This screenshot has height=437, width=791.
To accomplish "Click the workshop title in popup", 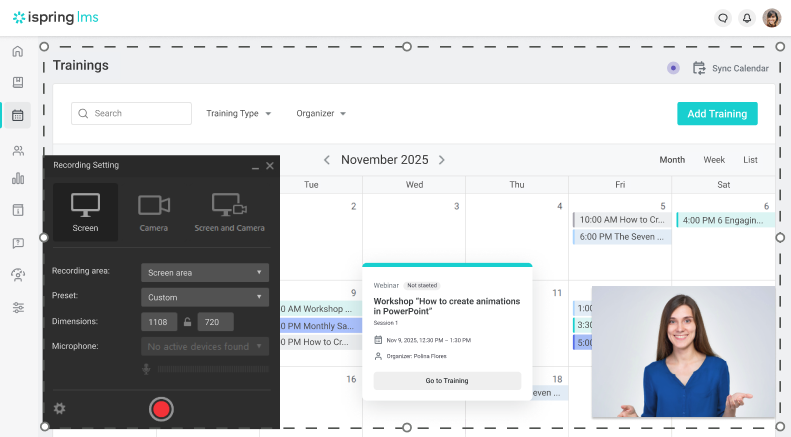I will click(446, 306).
